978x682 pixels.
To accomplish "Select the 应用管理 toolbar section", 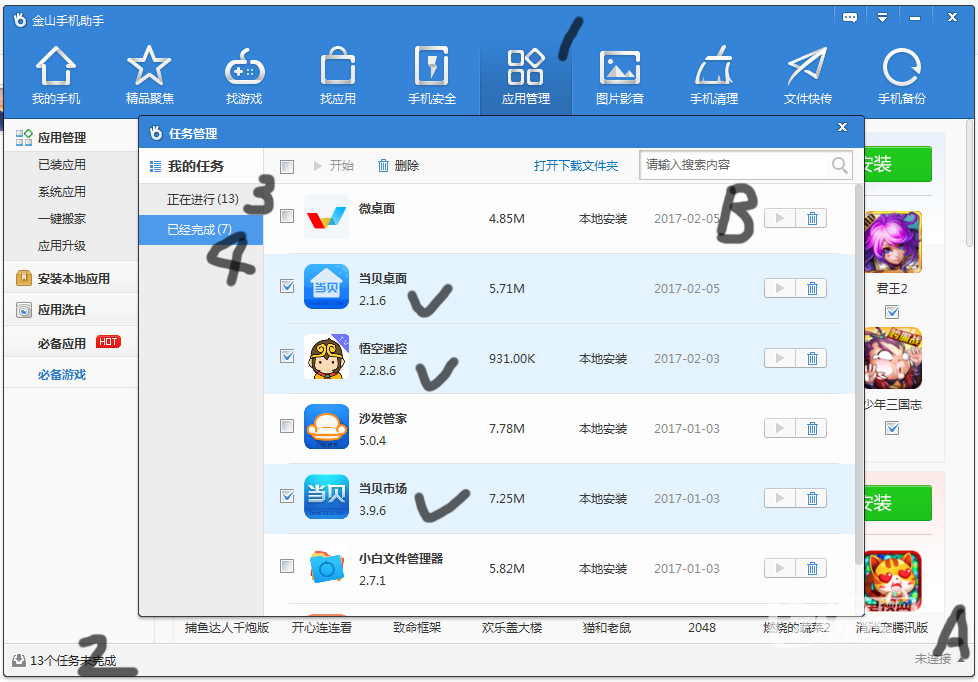I will point(526,76).
